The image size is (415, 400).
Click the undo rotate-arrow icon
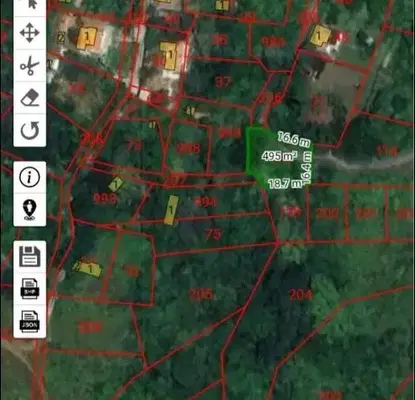(x=30, y=130)
